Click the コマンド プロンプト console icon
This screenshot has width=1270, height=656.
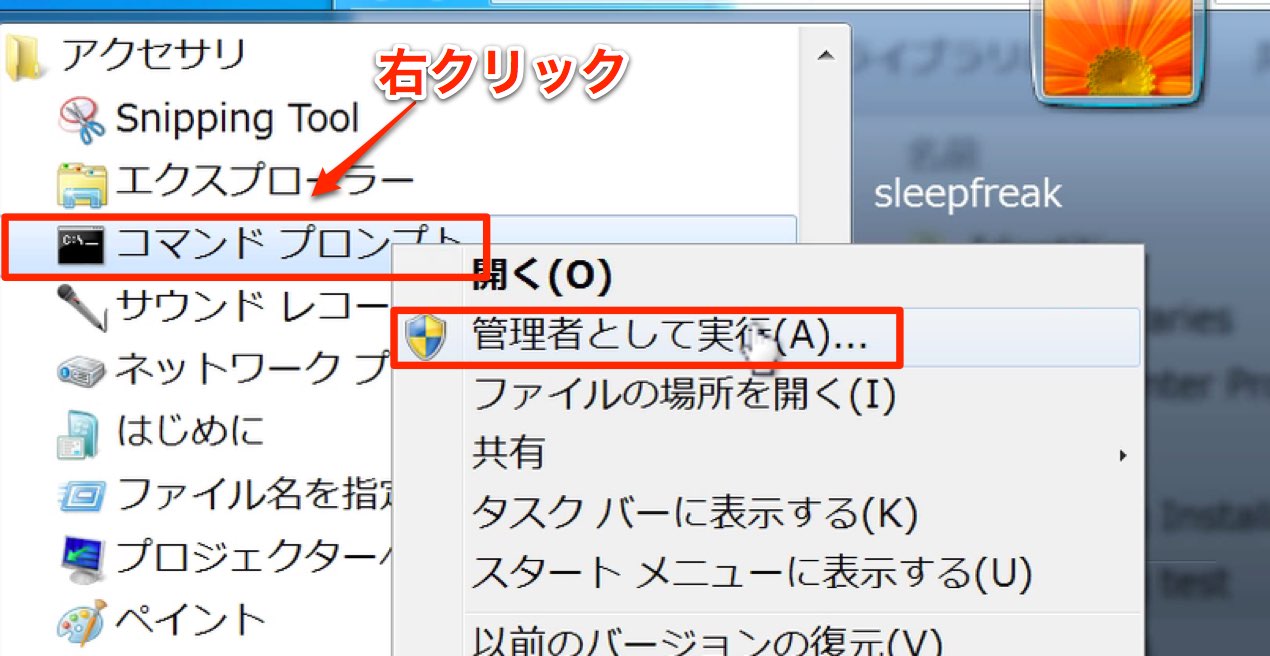pos(81,245)
